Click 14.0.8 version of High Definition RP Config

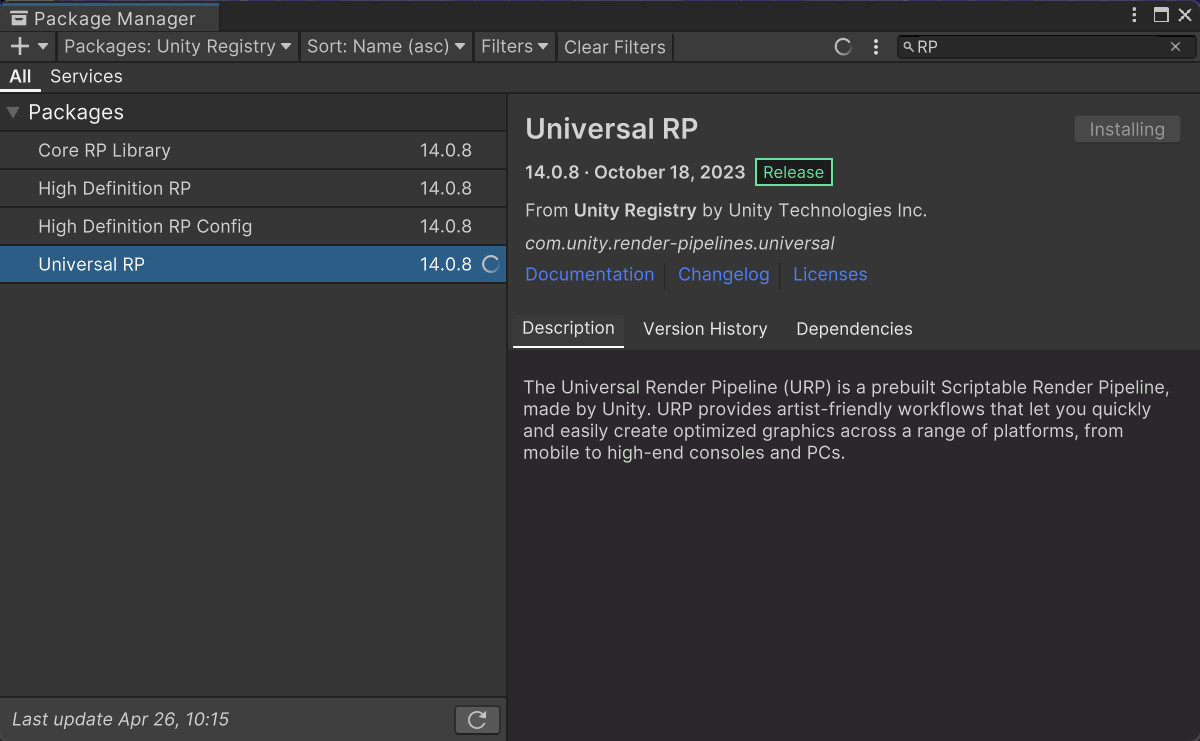click(446, 227)
